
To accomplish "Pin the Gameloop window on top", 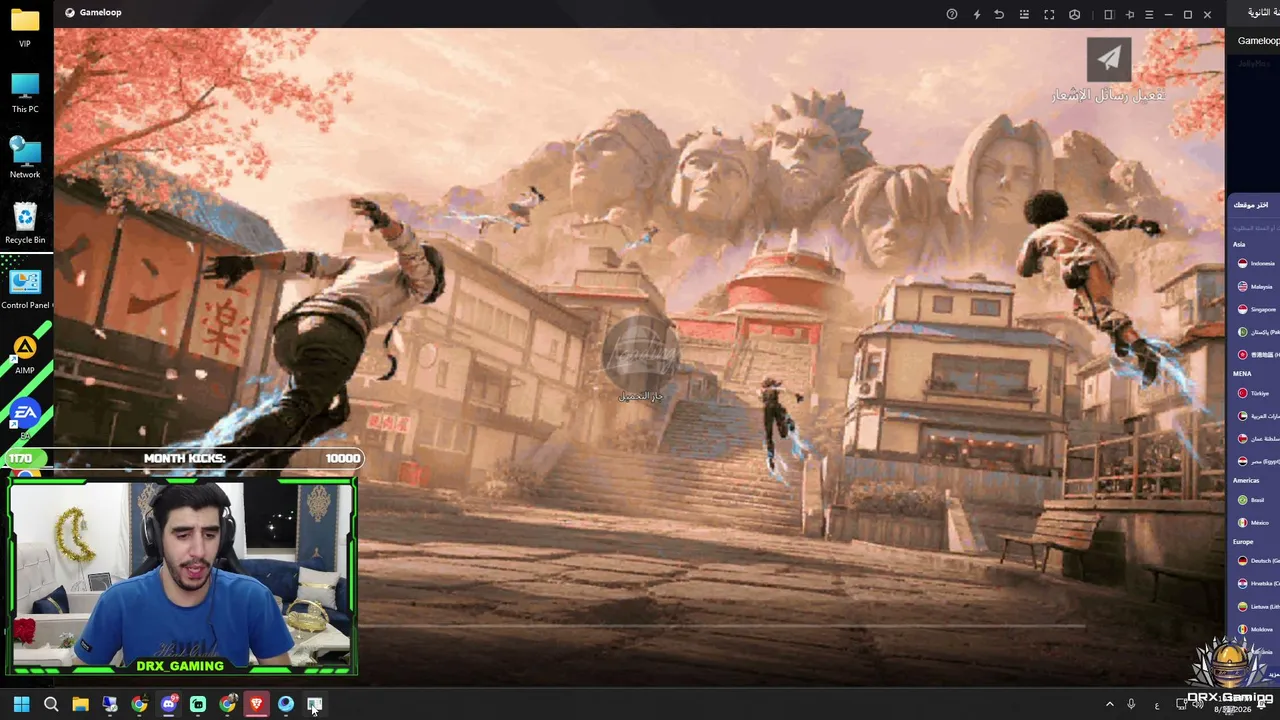I will pyautogui.click(x=1130, y=14).
